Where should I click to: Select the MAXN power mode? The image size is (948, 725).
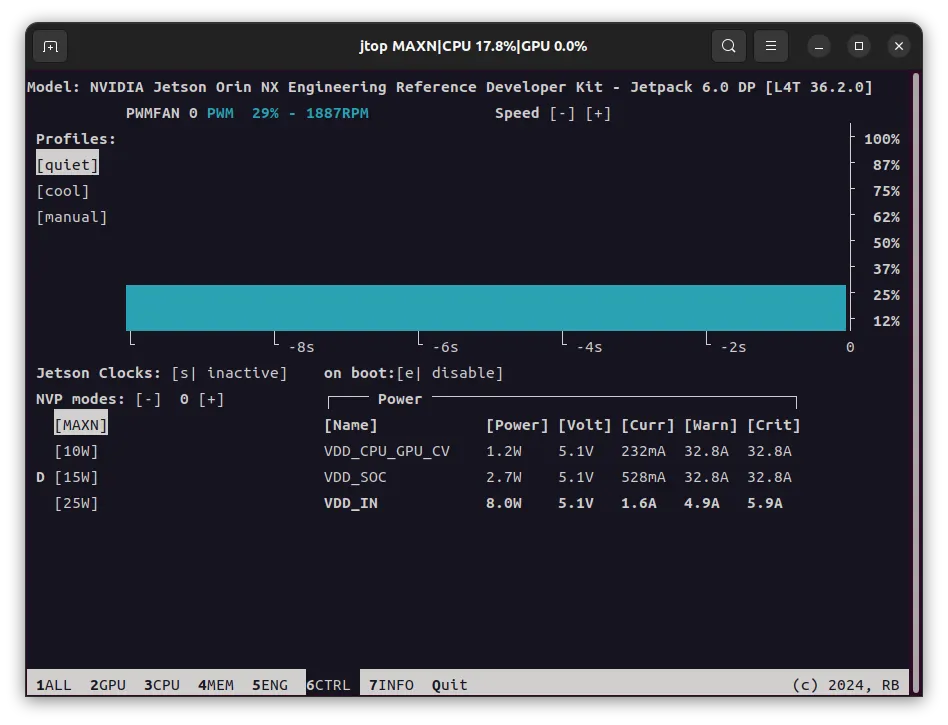point(80,425)
